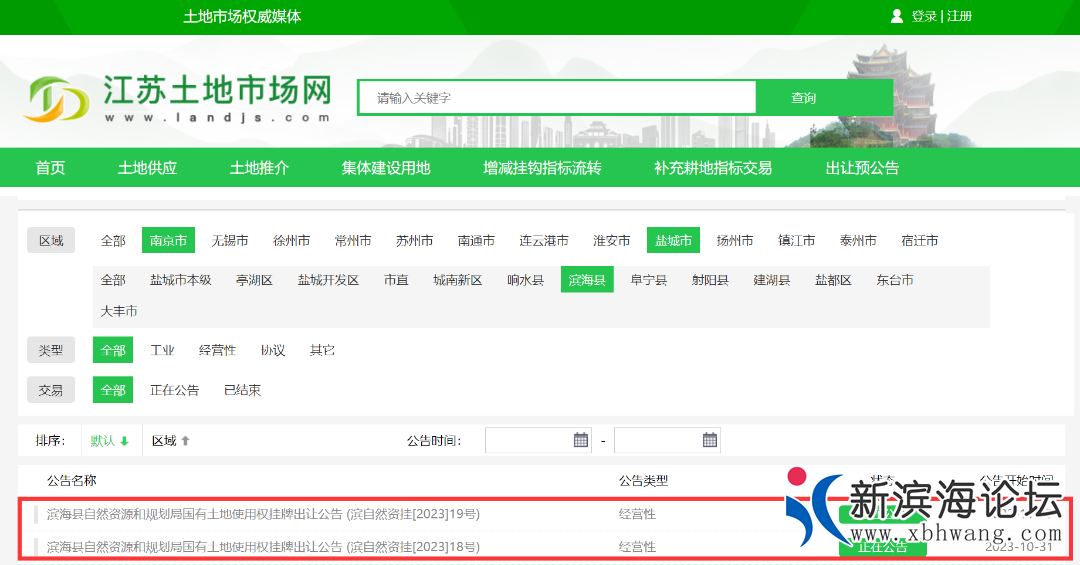This screenshot has width=1080, height=565.
Task: Click the user profile icon beside 登录
Action: click(x=896, y=16)
